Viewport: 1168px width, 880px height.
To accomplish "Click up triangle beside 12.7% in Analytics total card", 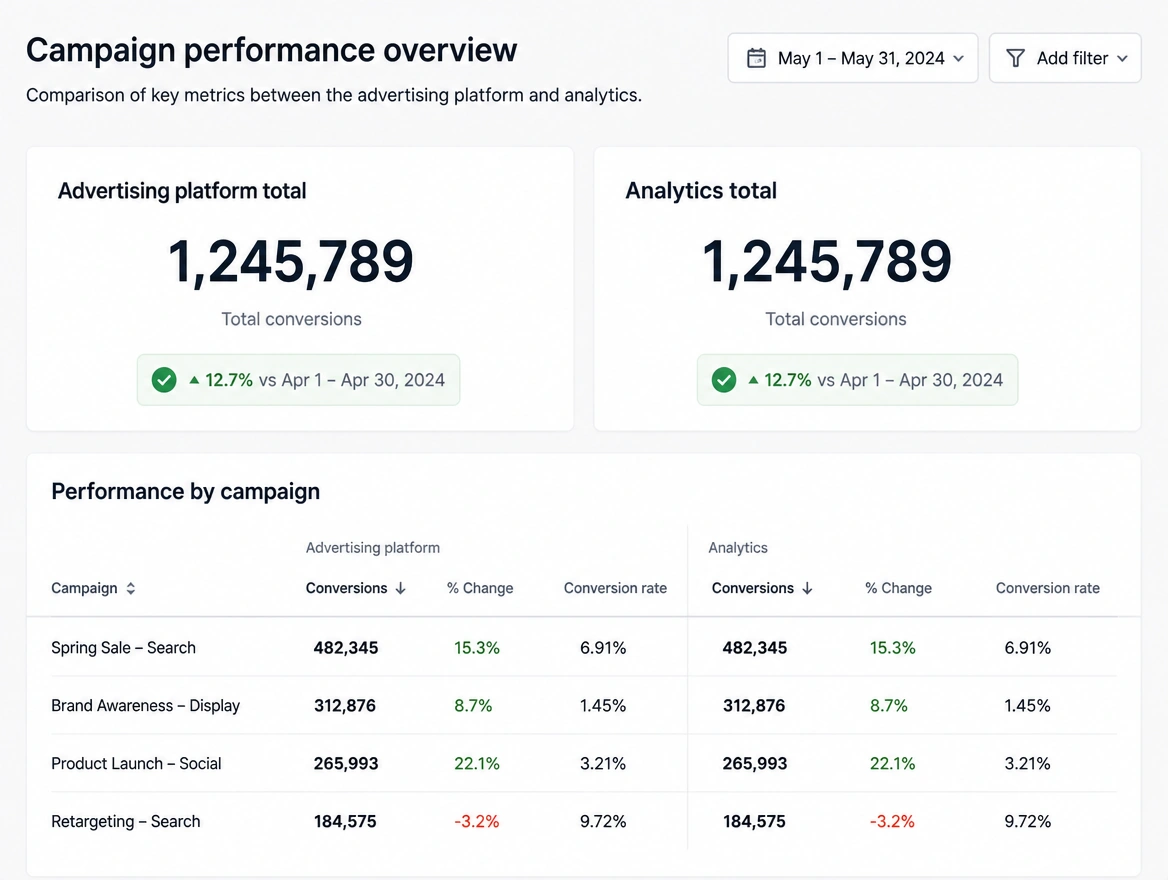I will pyautogui.click(x=754, y=380).
